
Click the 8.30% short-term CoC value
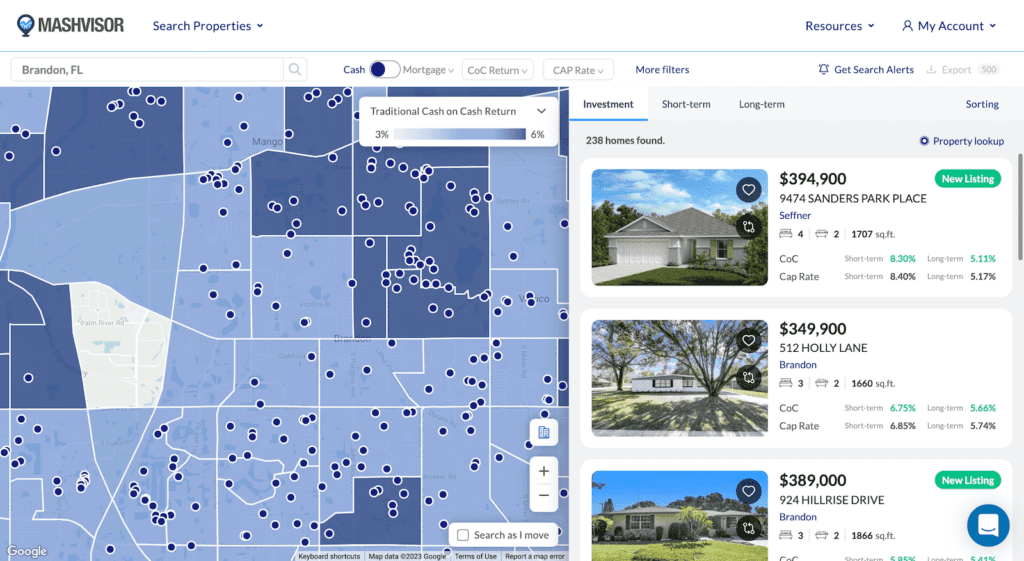click(x=903, y=259)
